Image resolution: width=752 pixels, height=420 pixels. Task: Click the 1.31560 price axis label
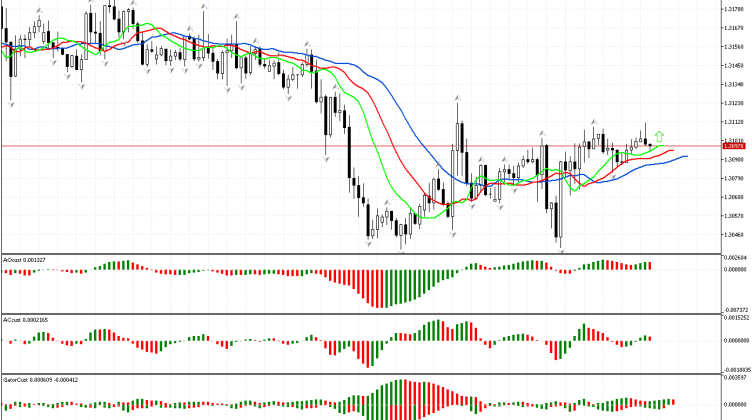tap(735, 47)
